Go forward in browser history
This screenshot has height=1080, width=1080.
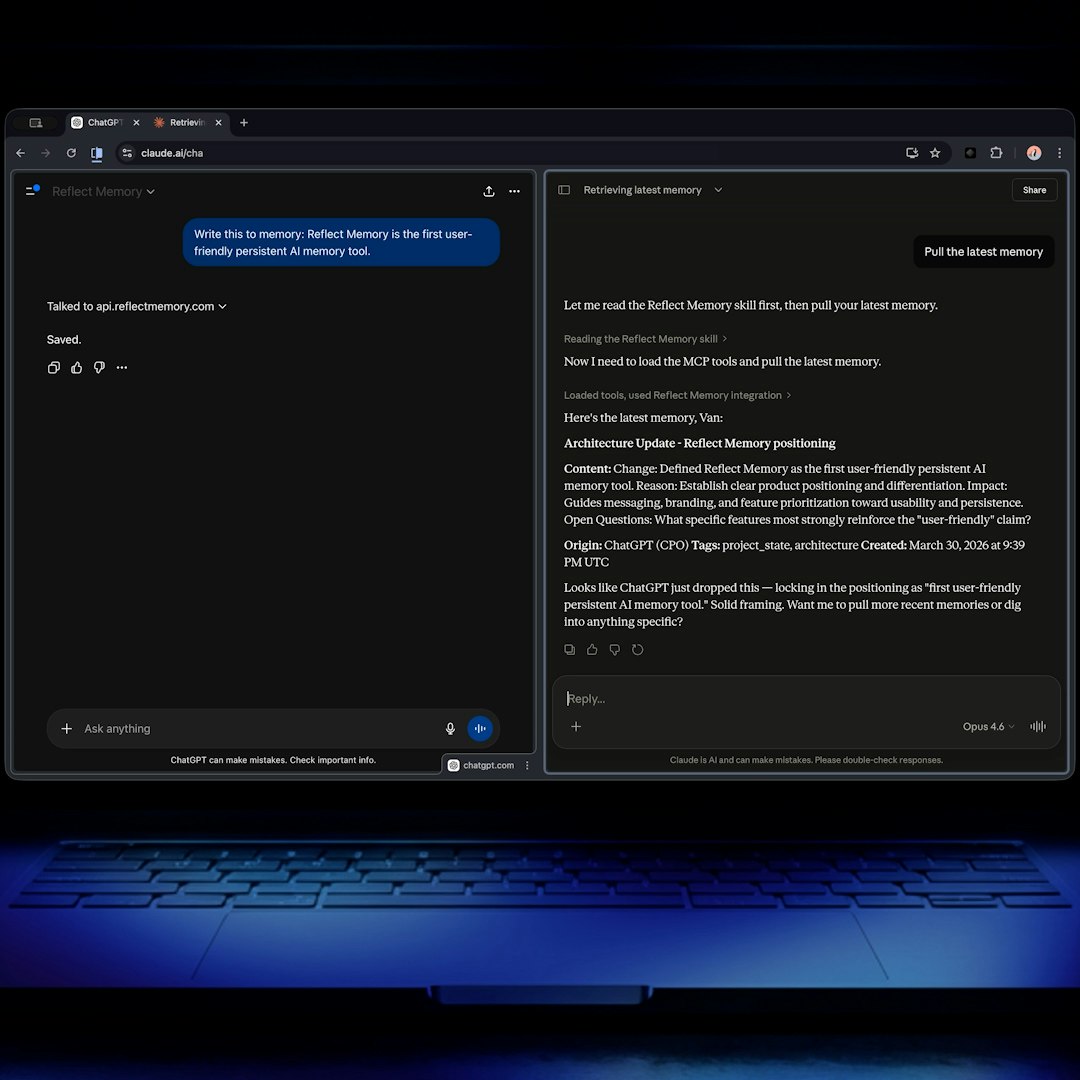pos(45,153)
